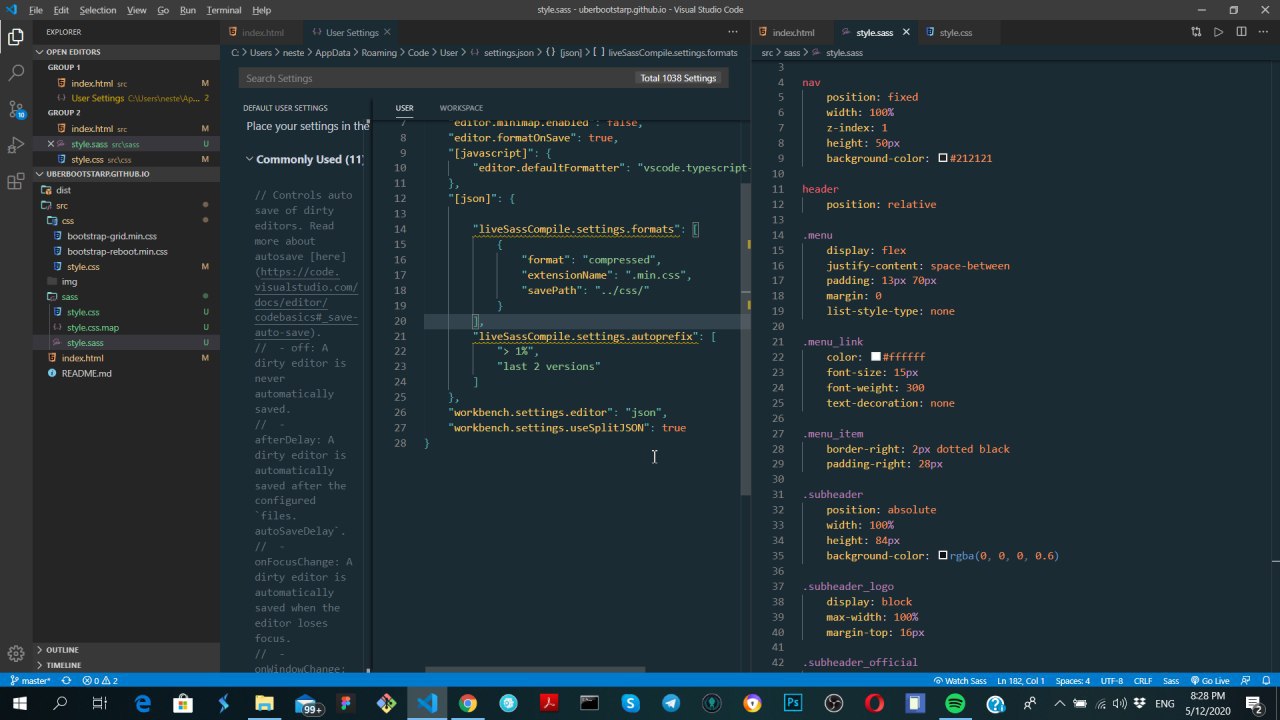Click the Synchronize Changes icon in status bar
This screenshot has width=1280, height=720.
click(x=66, y=680)
